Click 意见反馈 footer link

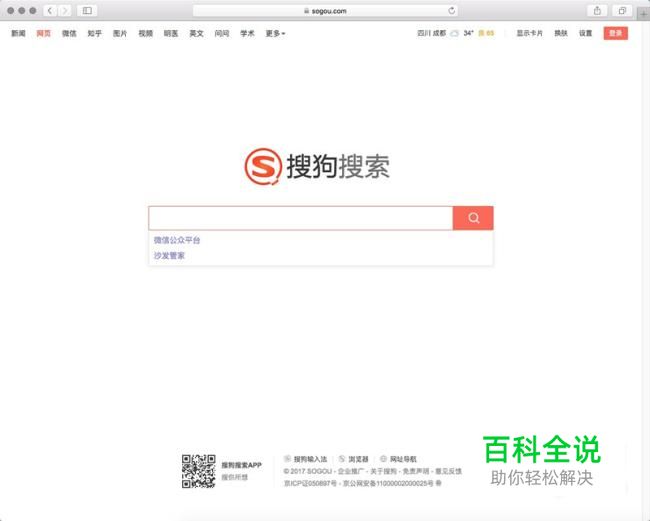[x=449, y=471]
